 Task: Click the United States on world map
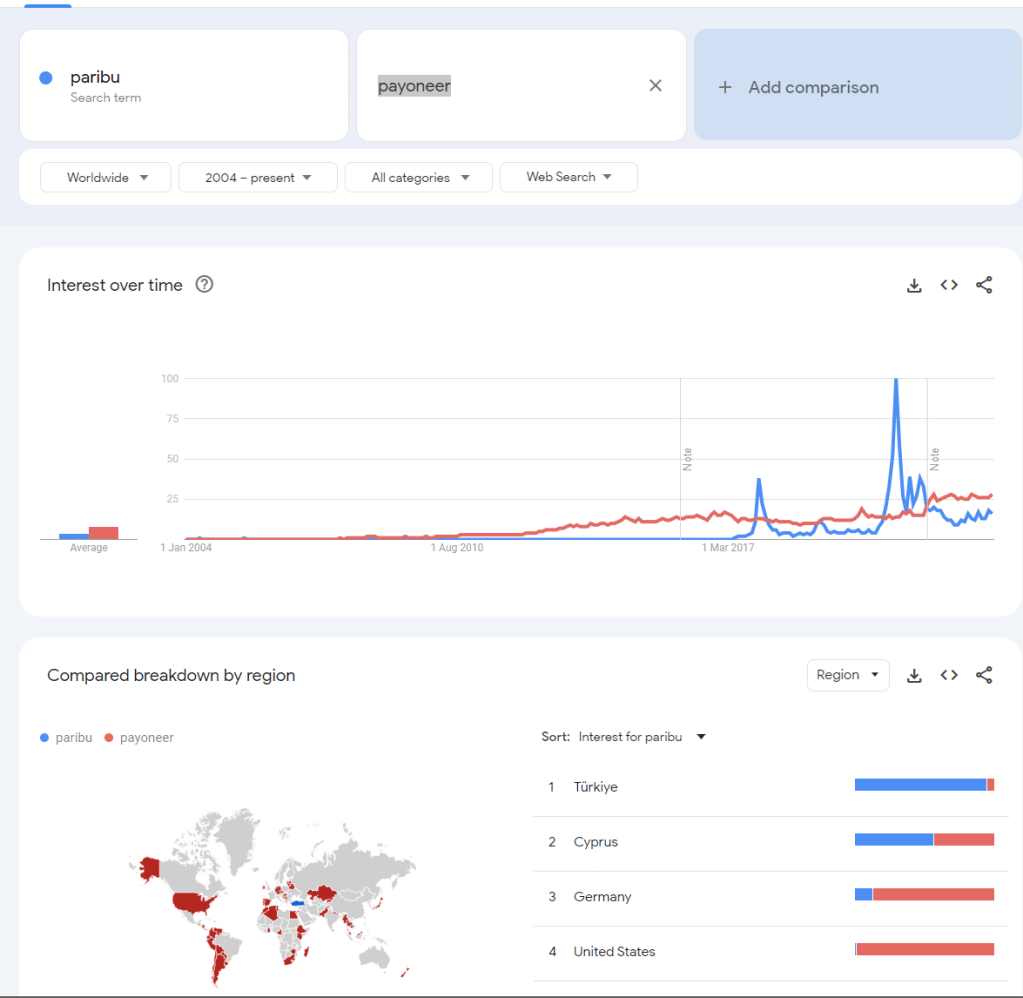tap(193, 903)
